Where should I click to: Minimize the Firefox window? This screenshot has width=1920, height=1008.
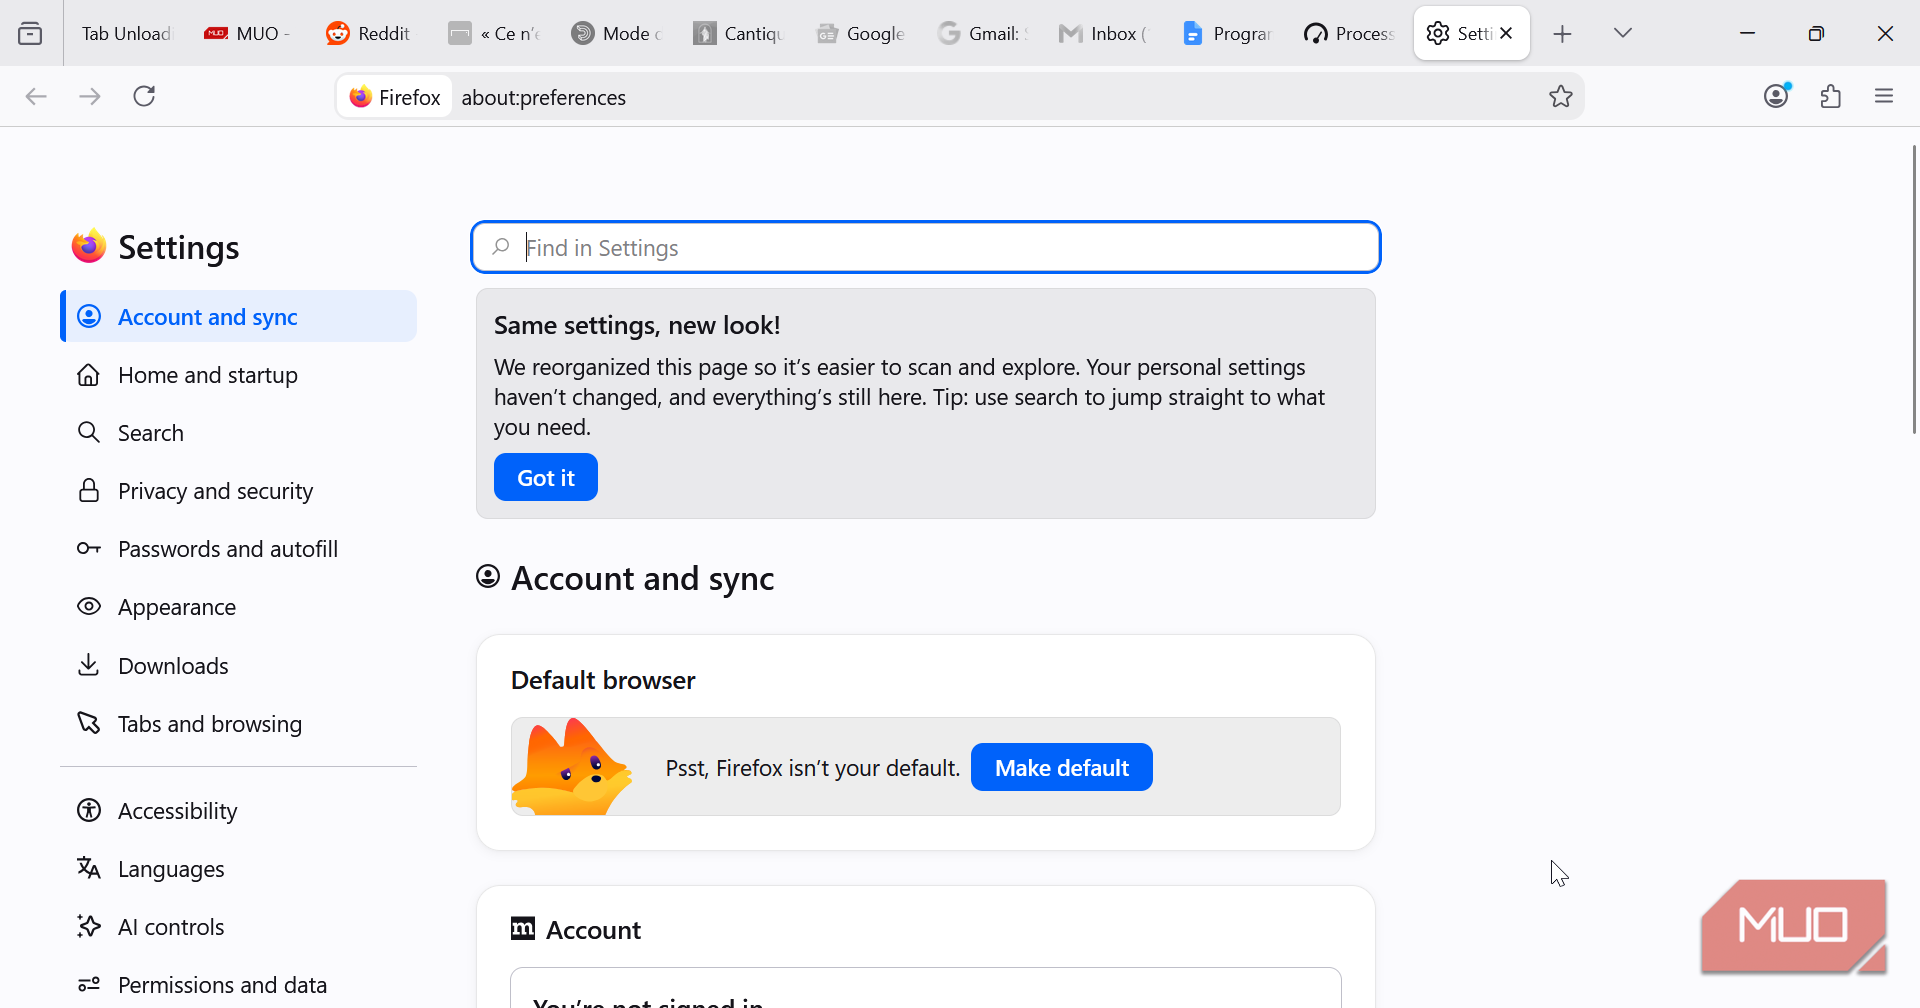(1748, 33)
